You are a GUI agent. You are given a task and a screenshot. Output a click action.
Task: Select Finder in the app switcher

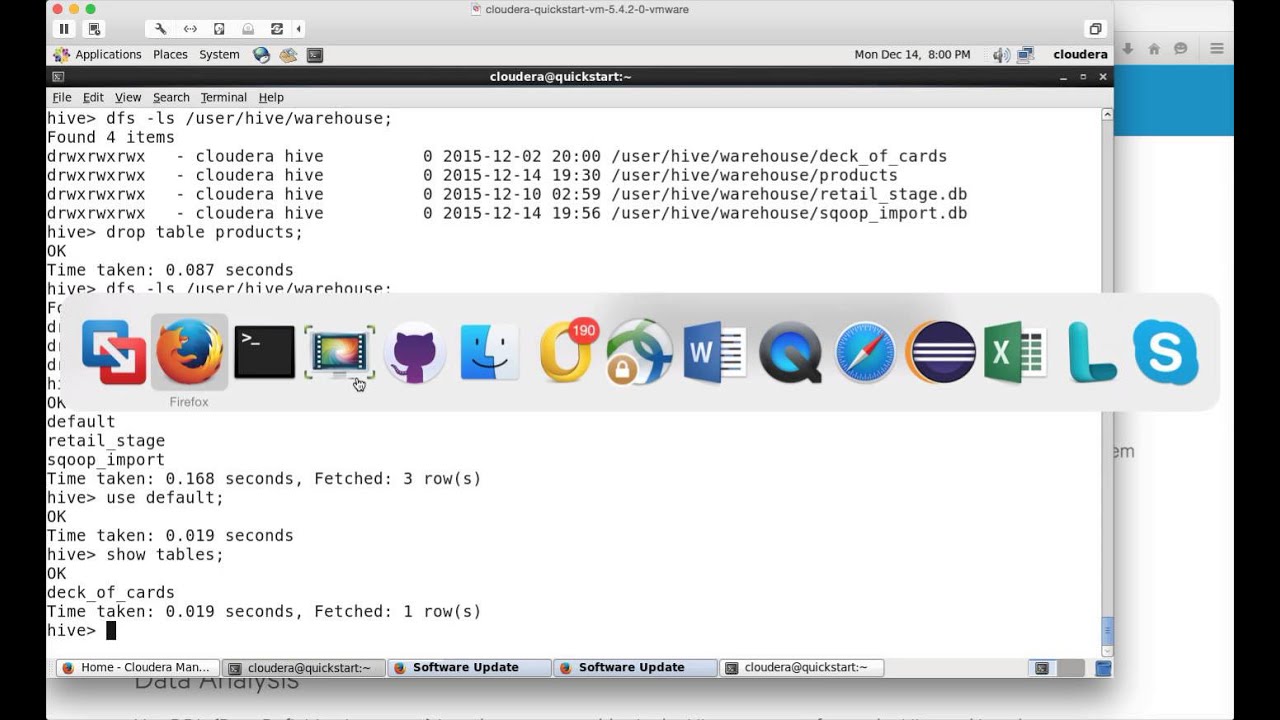click(489, 352)
